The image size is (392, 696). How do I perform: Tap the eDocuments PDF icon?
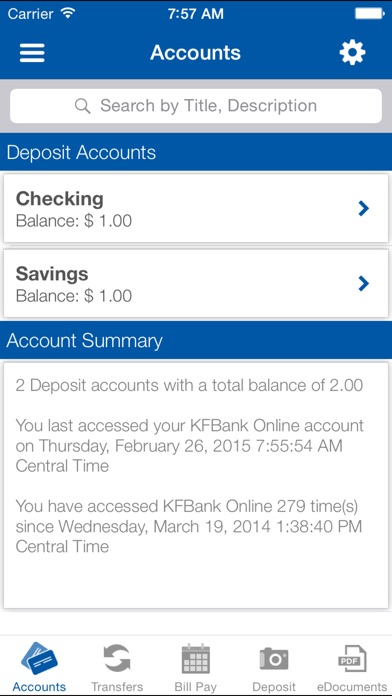tap(352, 659)
